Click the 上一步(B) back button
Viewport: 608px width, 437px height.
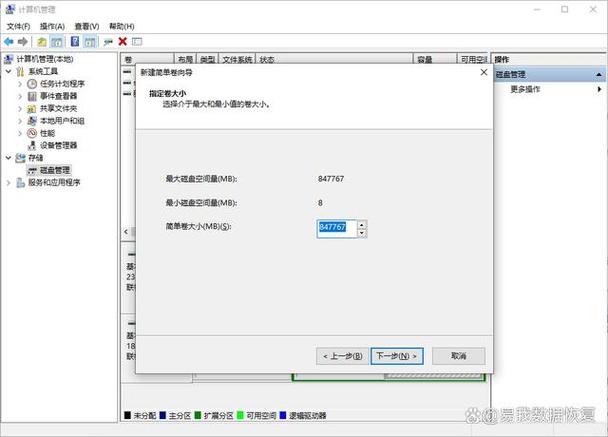click(x=342, y=356)
